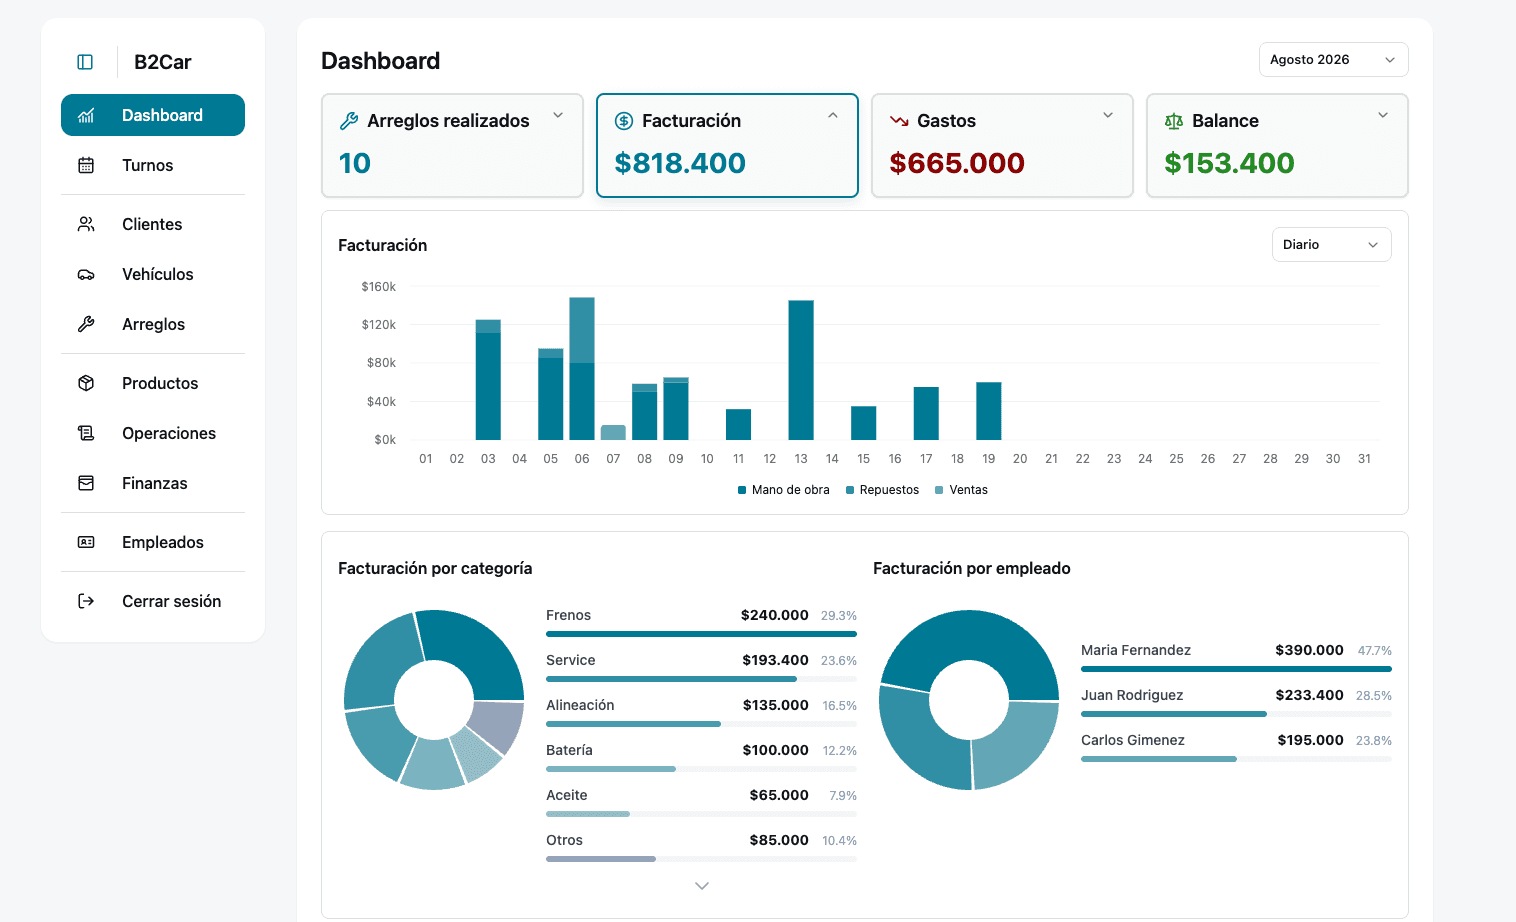This screenshot has height=922, width=1516.
Task: Click the Clientes people icon
Action: (x=86, y=224)
